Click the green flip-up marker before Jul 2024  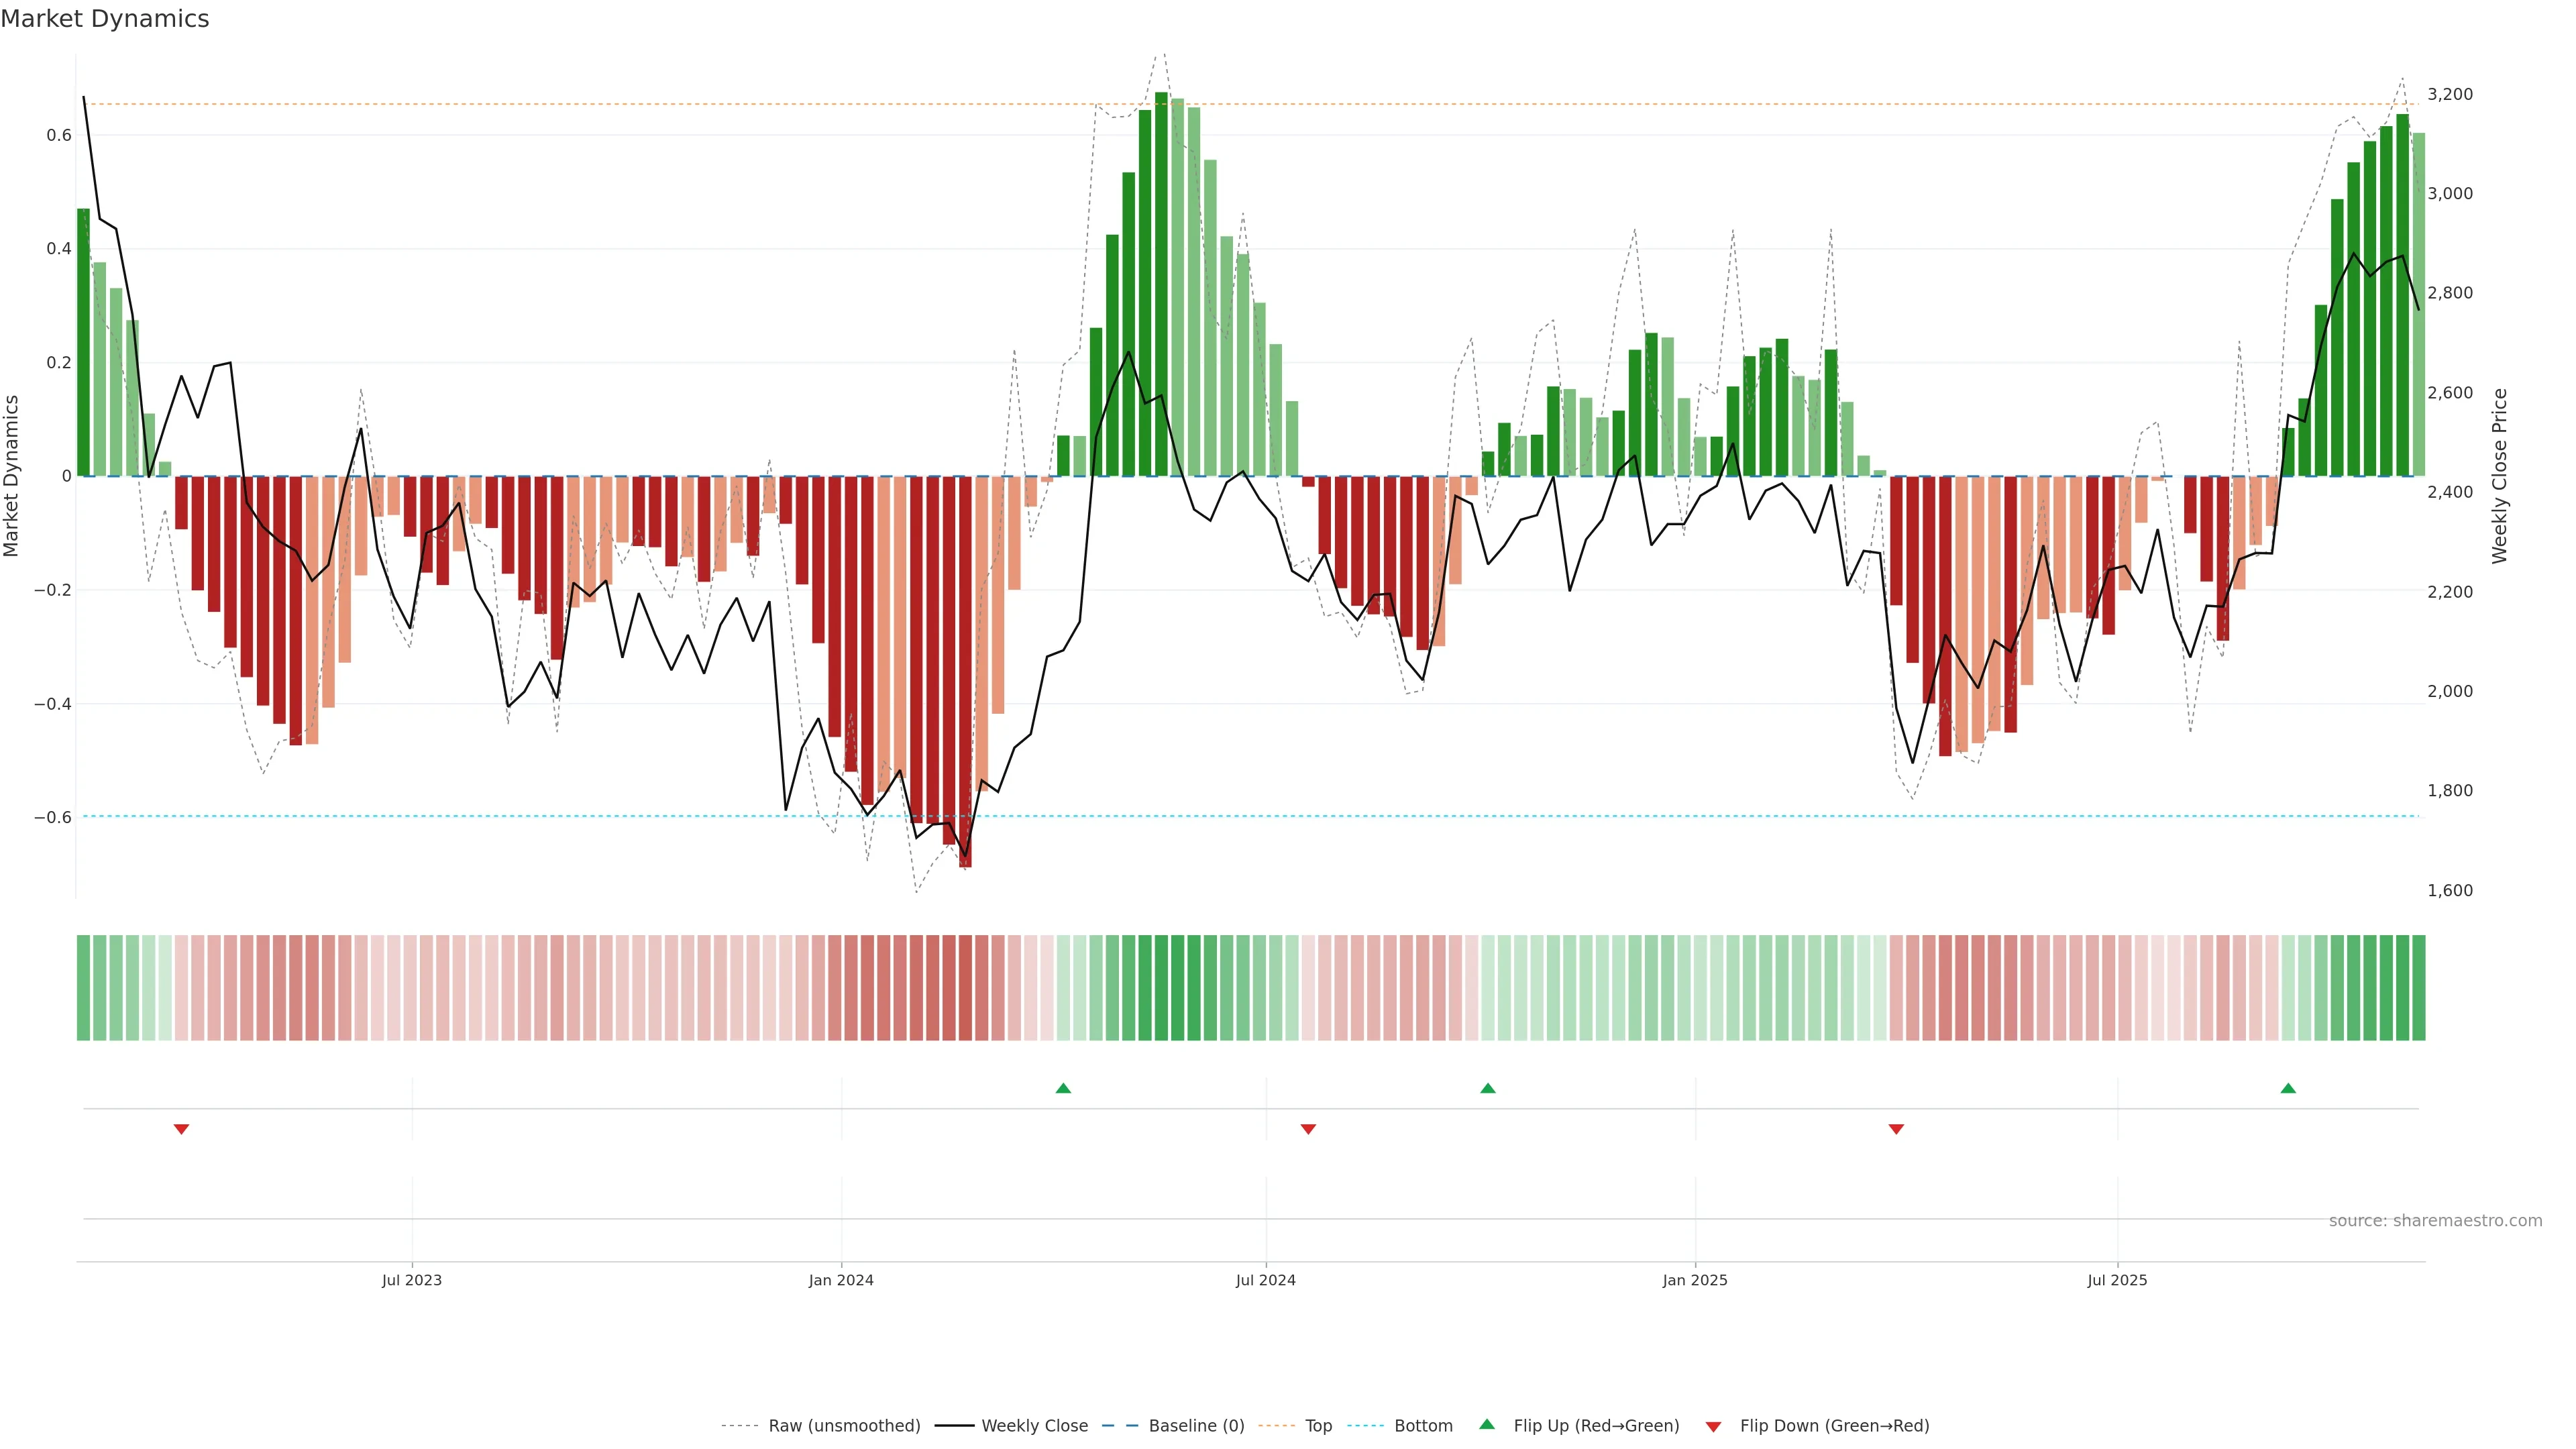point(1063,1088)
